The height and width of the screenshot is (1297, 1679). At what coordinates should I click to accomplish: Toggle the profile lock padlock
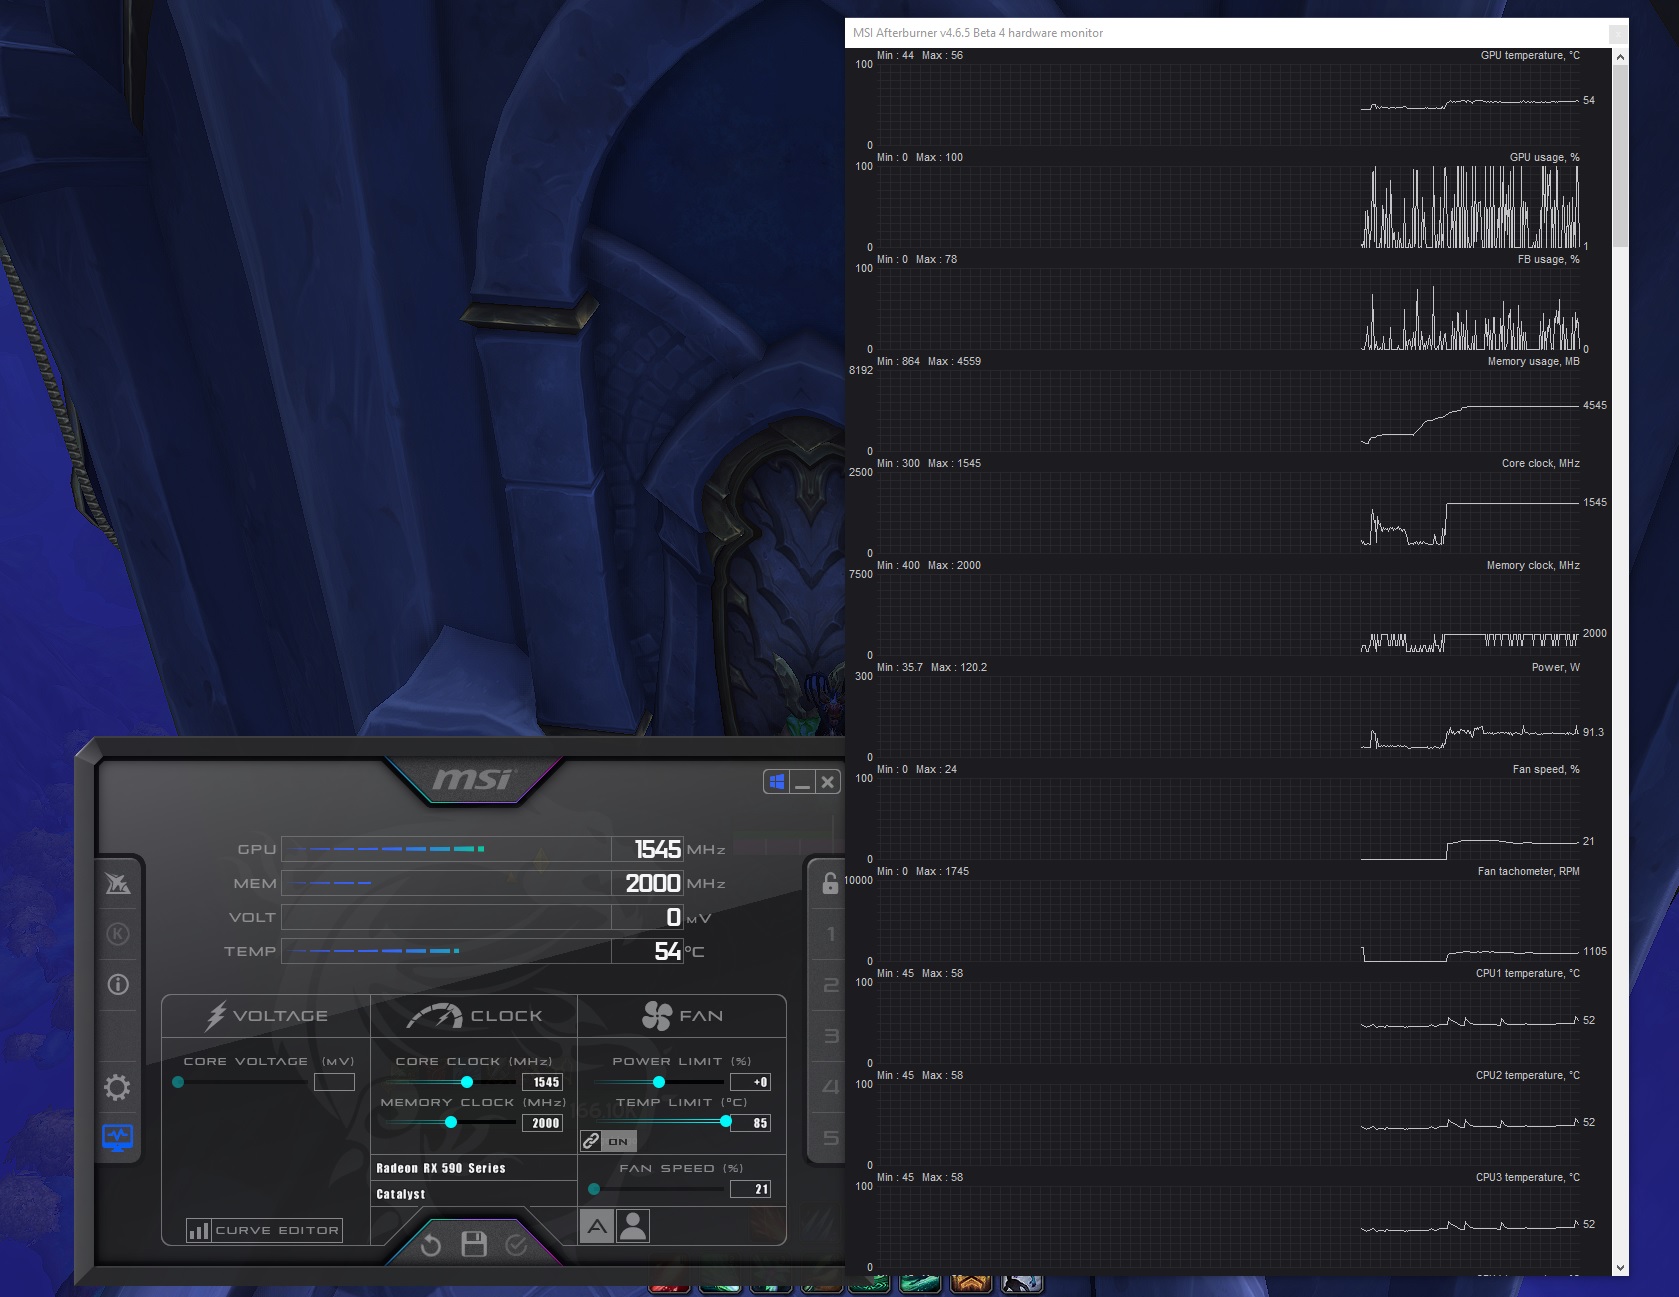pos(830,882)
